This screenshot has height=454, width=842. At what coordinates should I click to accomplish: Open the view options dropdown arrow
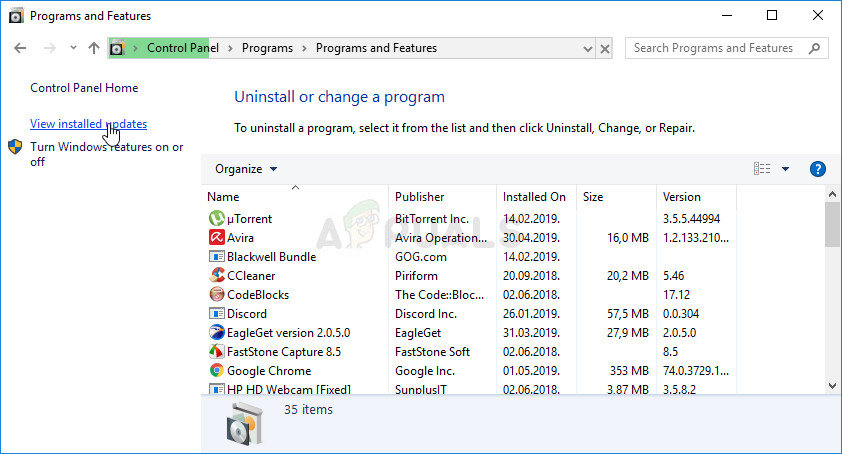coord(785,169)
